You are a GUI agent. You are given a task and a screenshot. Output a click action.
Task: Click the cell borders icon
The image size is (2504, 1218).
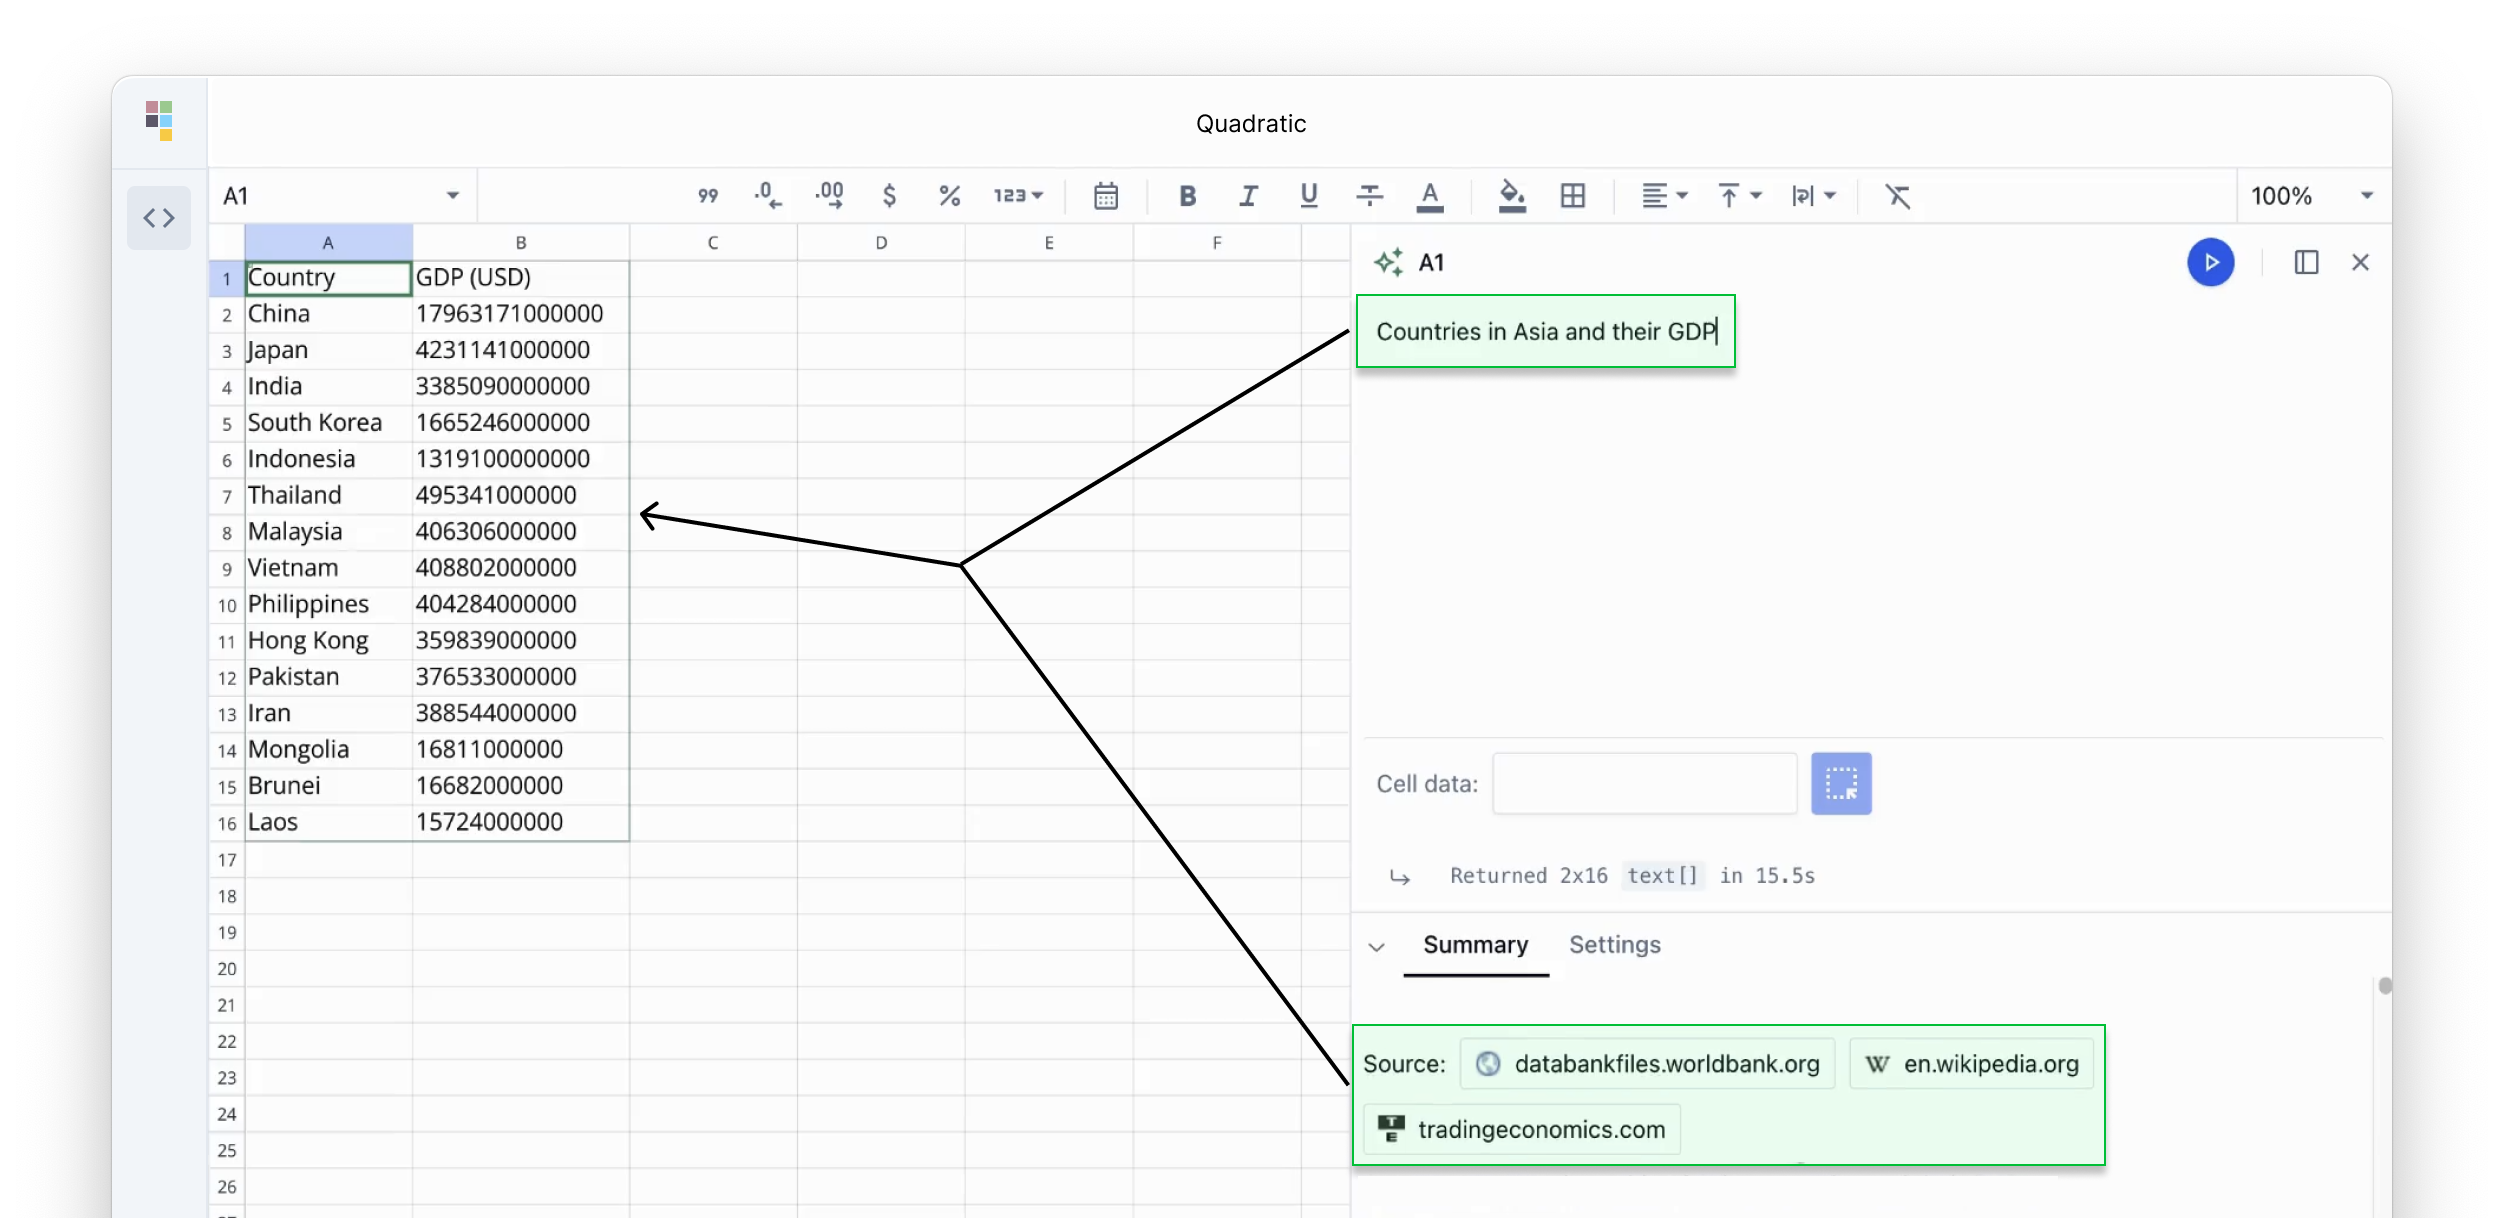pos(1573,195)
